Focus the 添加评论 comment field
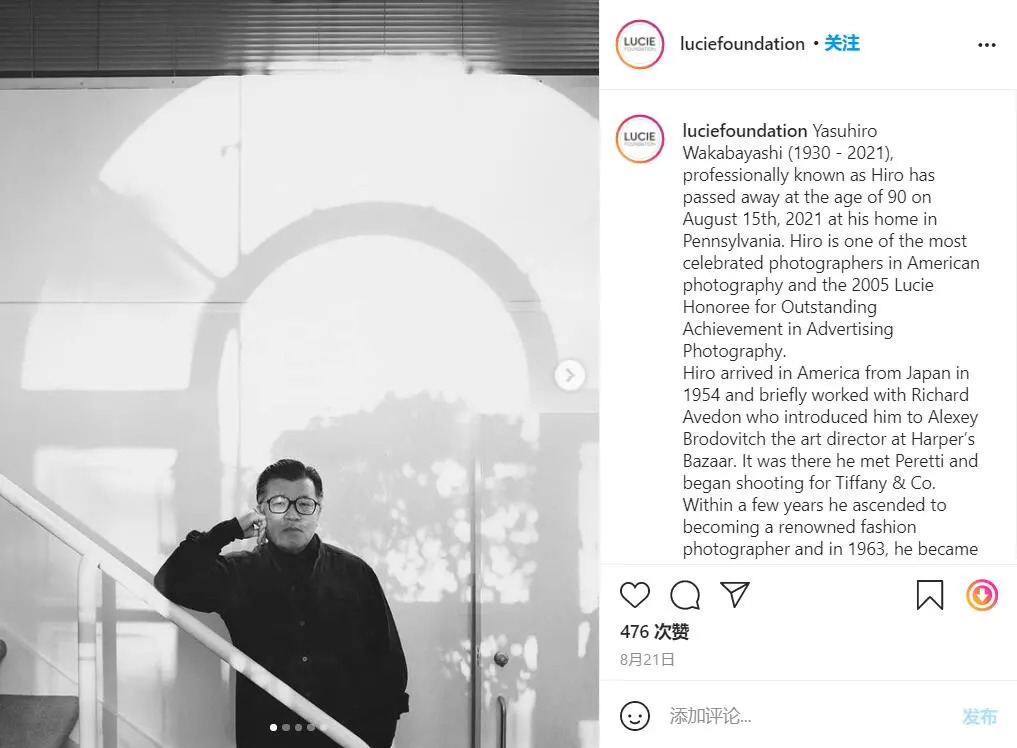 click(x=811, y=716)
